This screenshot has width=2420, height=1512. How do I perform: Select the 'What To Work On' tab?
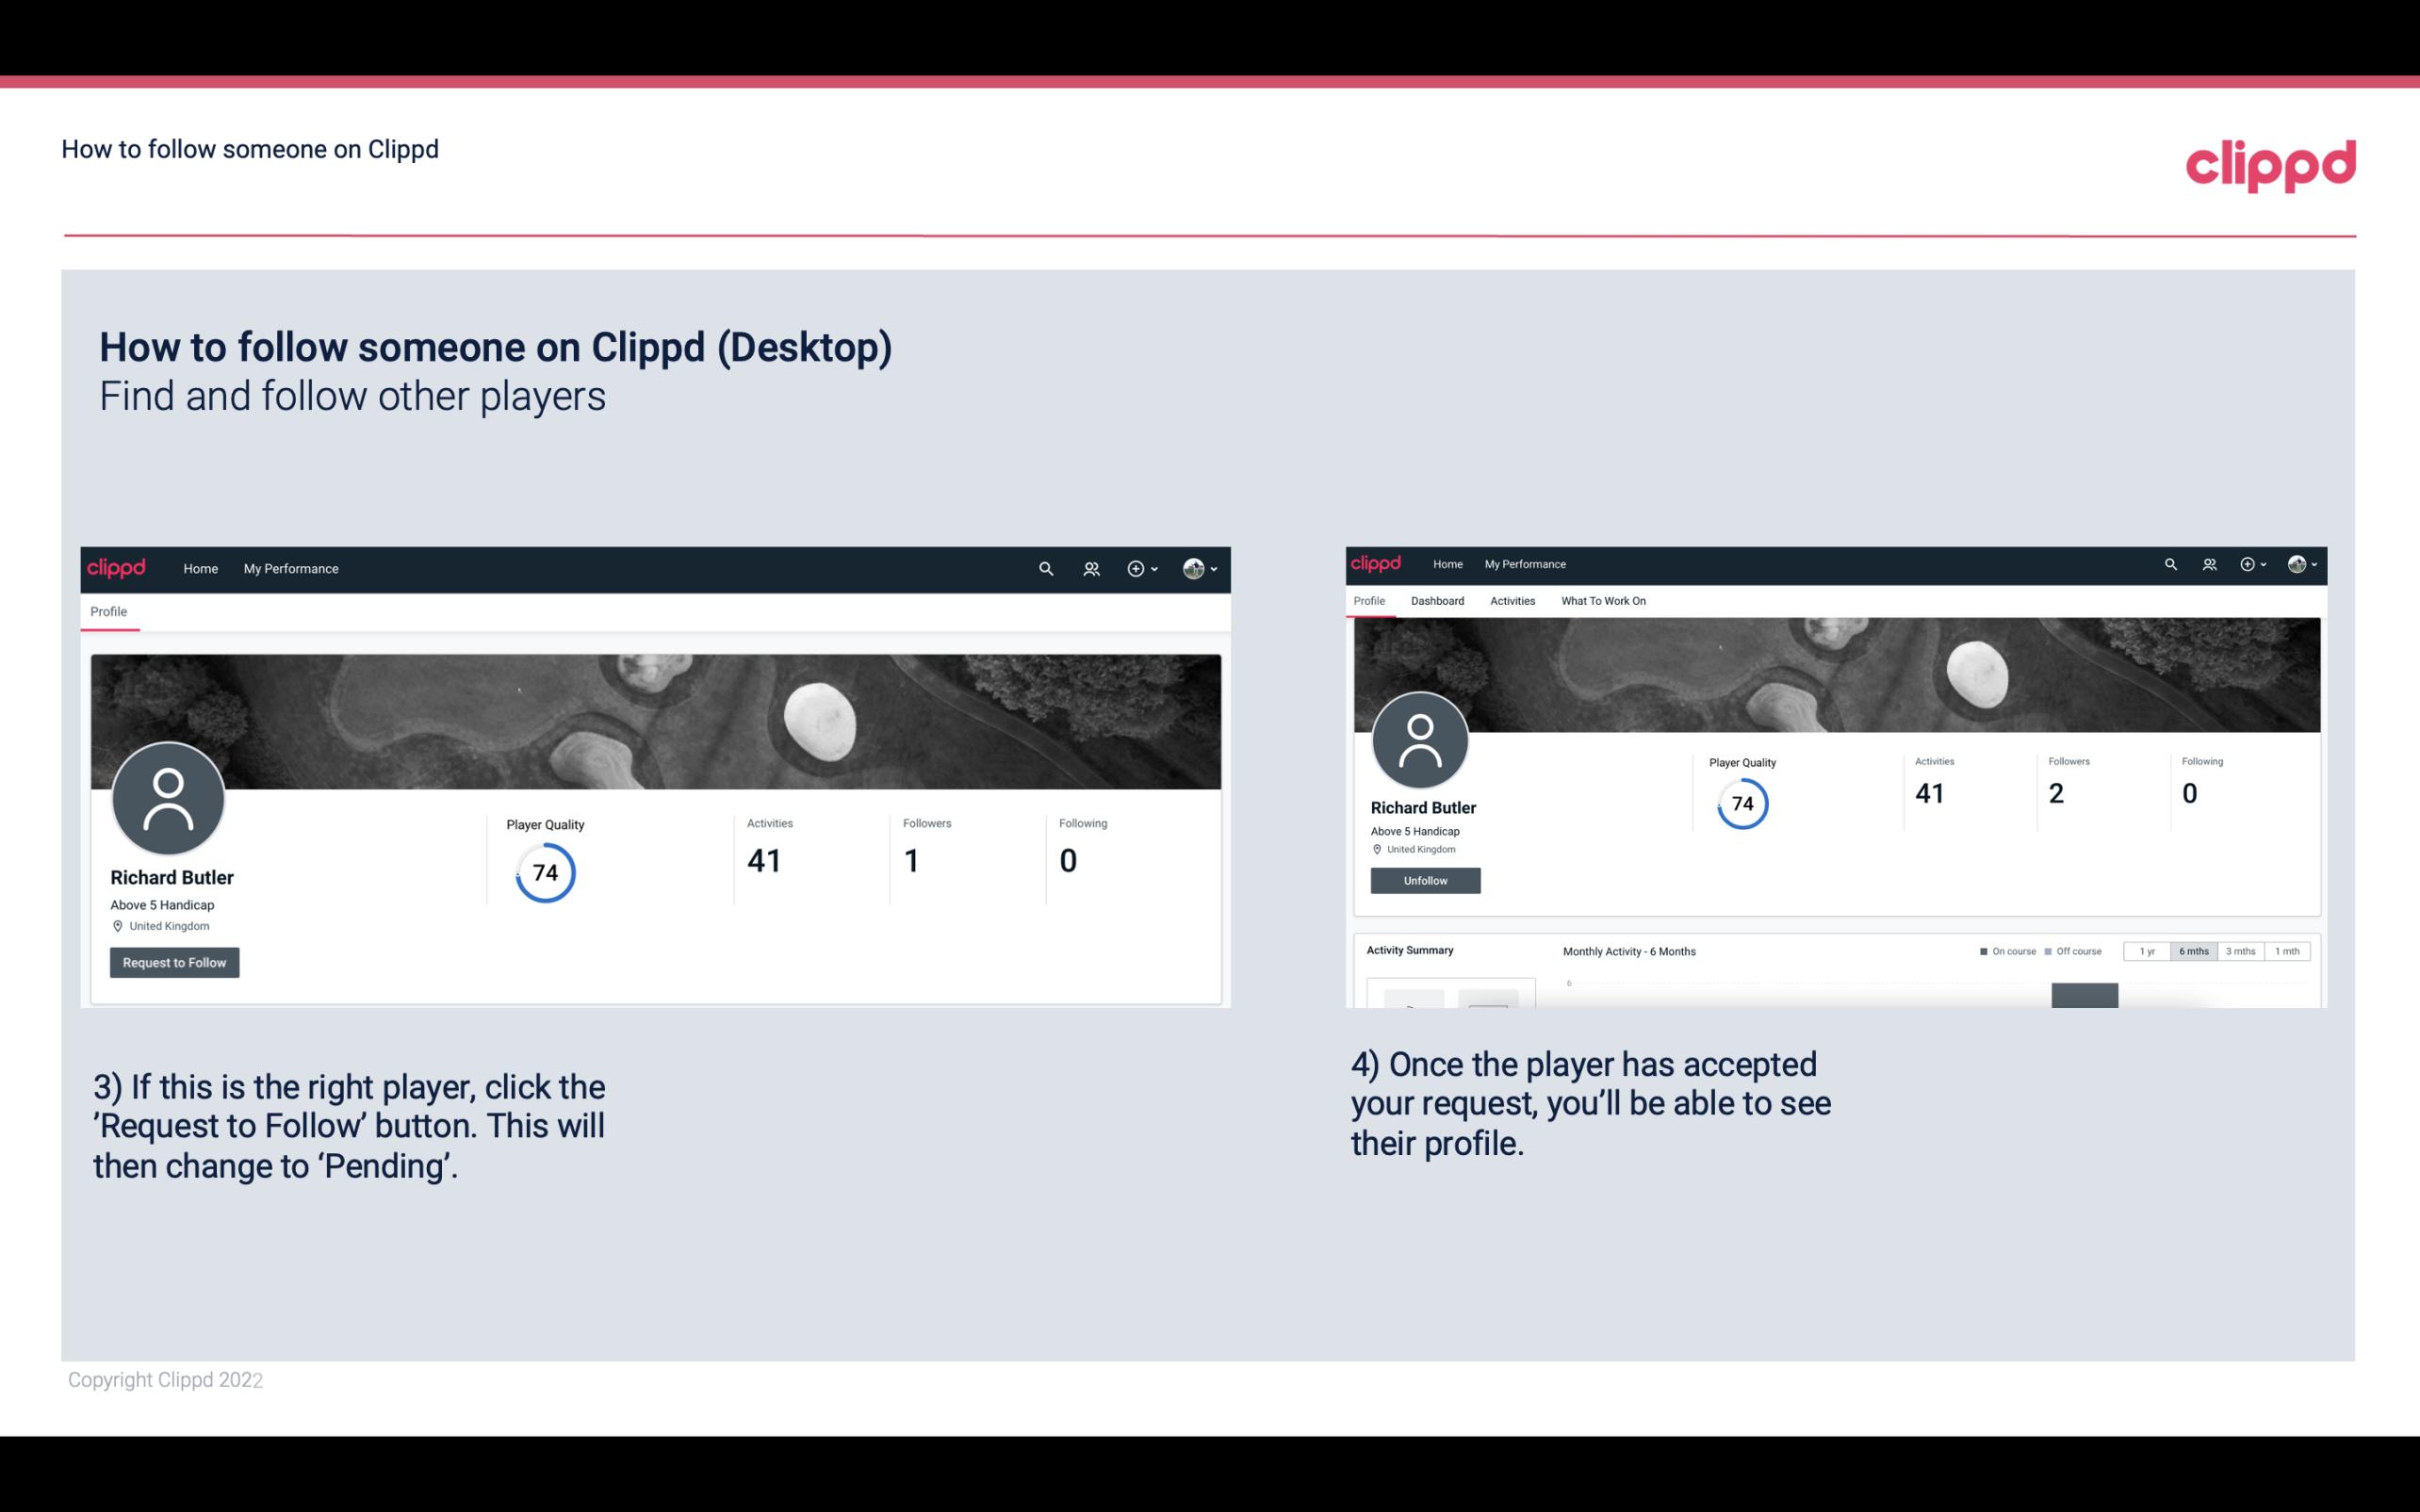(x=1605, y=601)
